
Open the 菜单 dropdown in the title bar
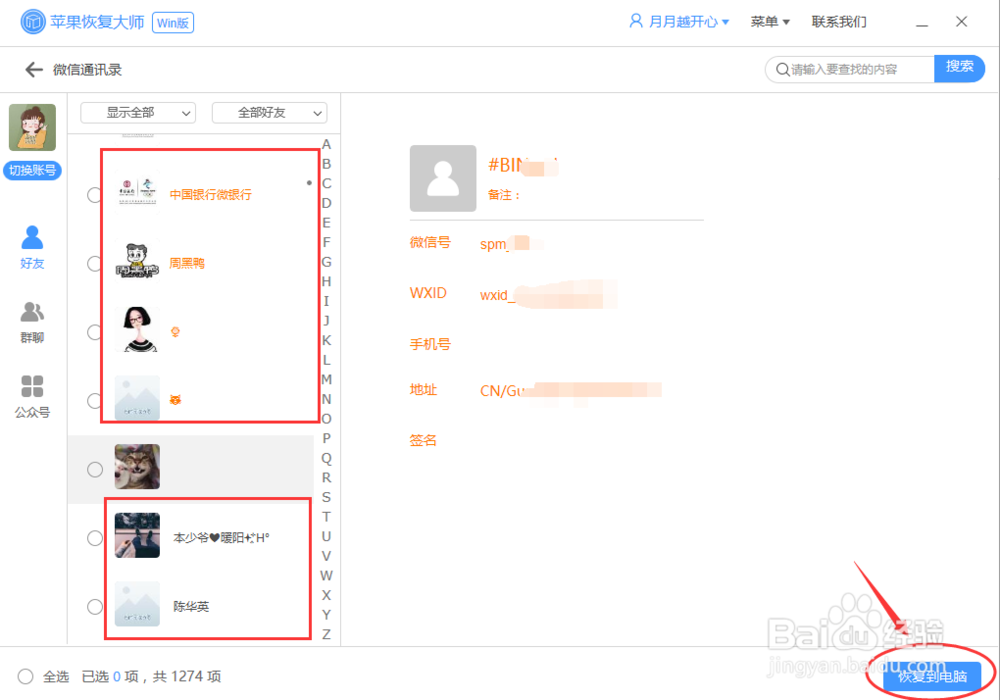(x=769, y=20)
